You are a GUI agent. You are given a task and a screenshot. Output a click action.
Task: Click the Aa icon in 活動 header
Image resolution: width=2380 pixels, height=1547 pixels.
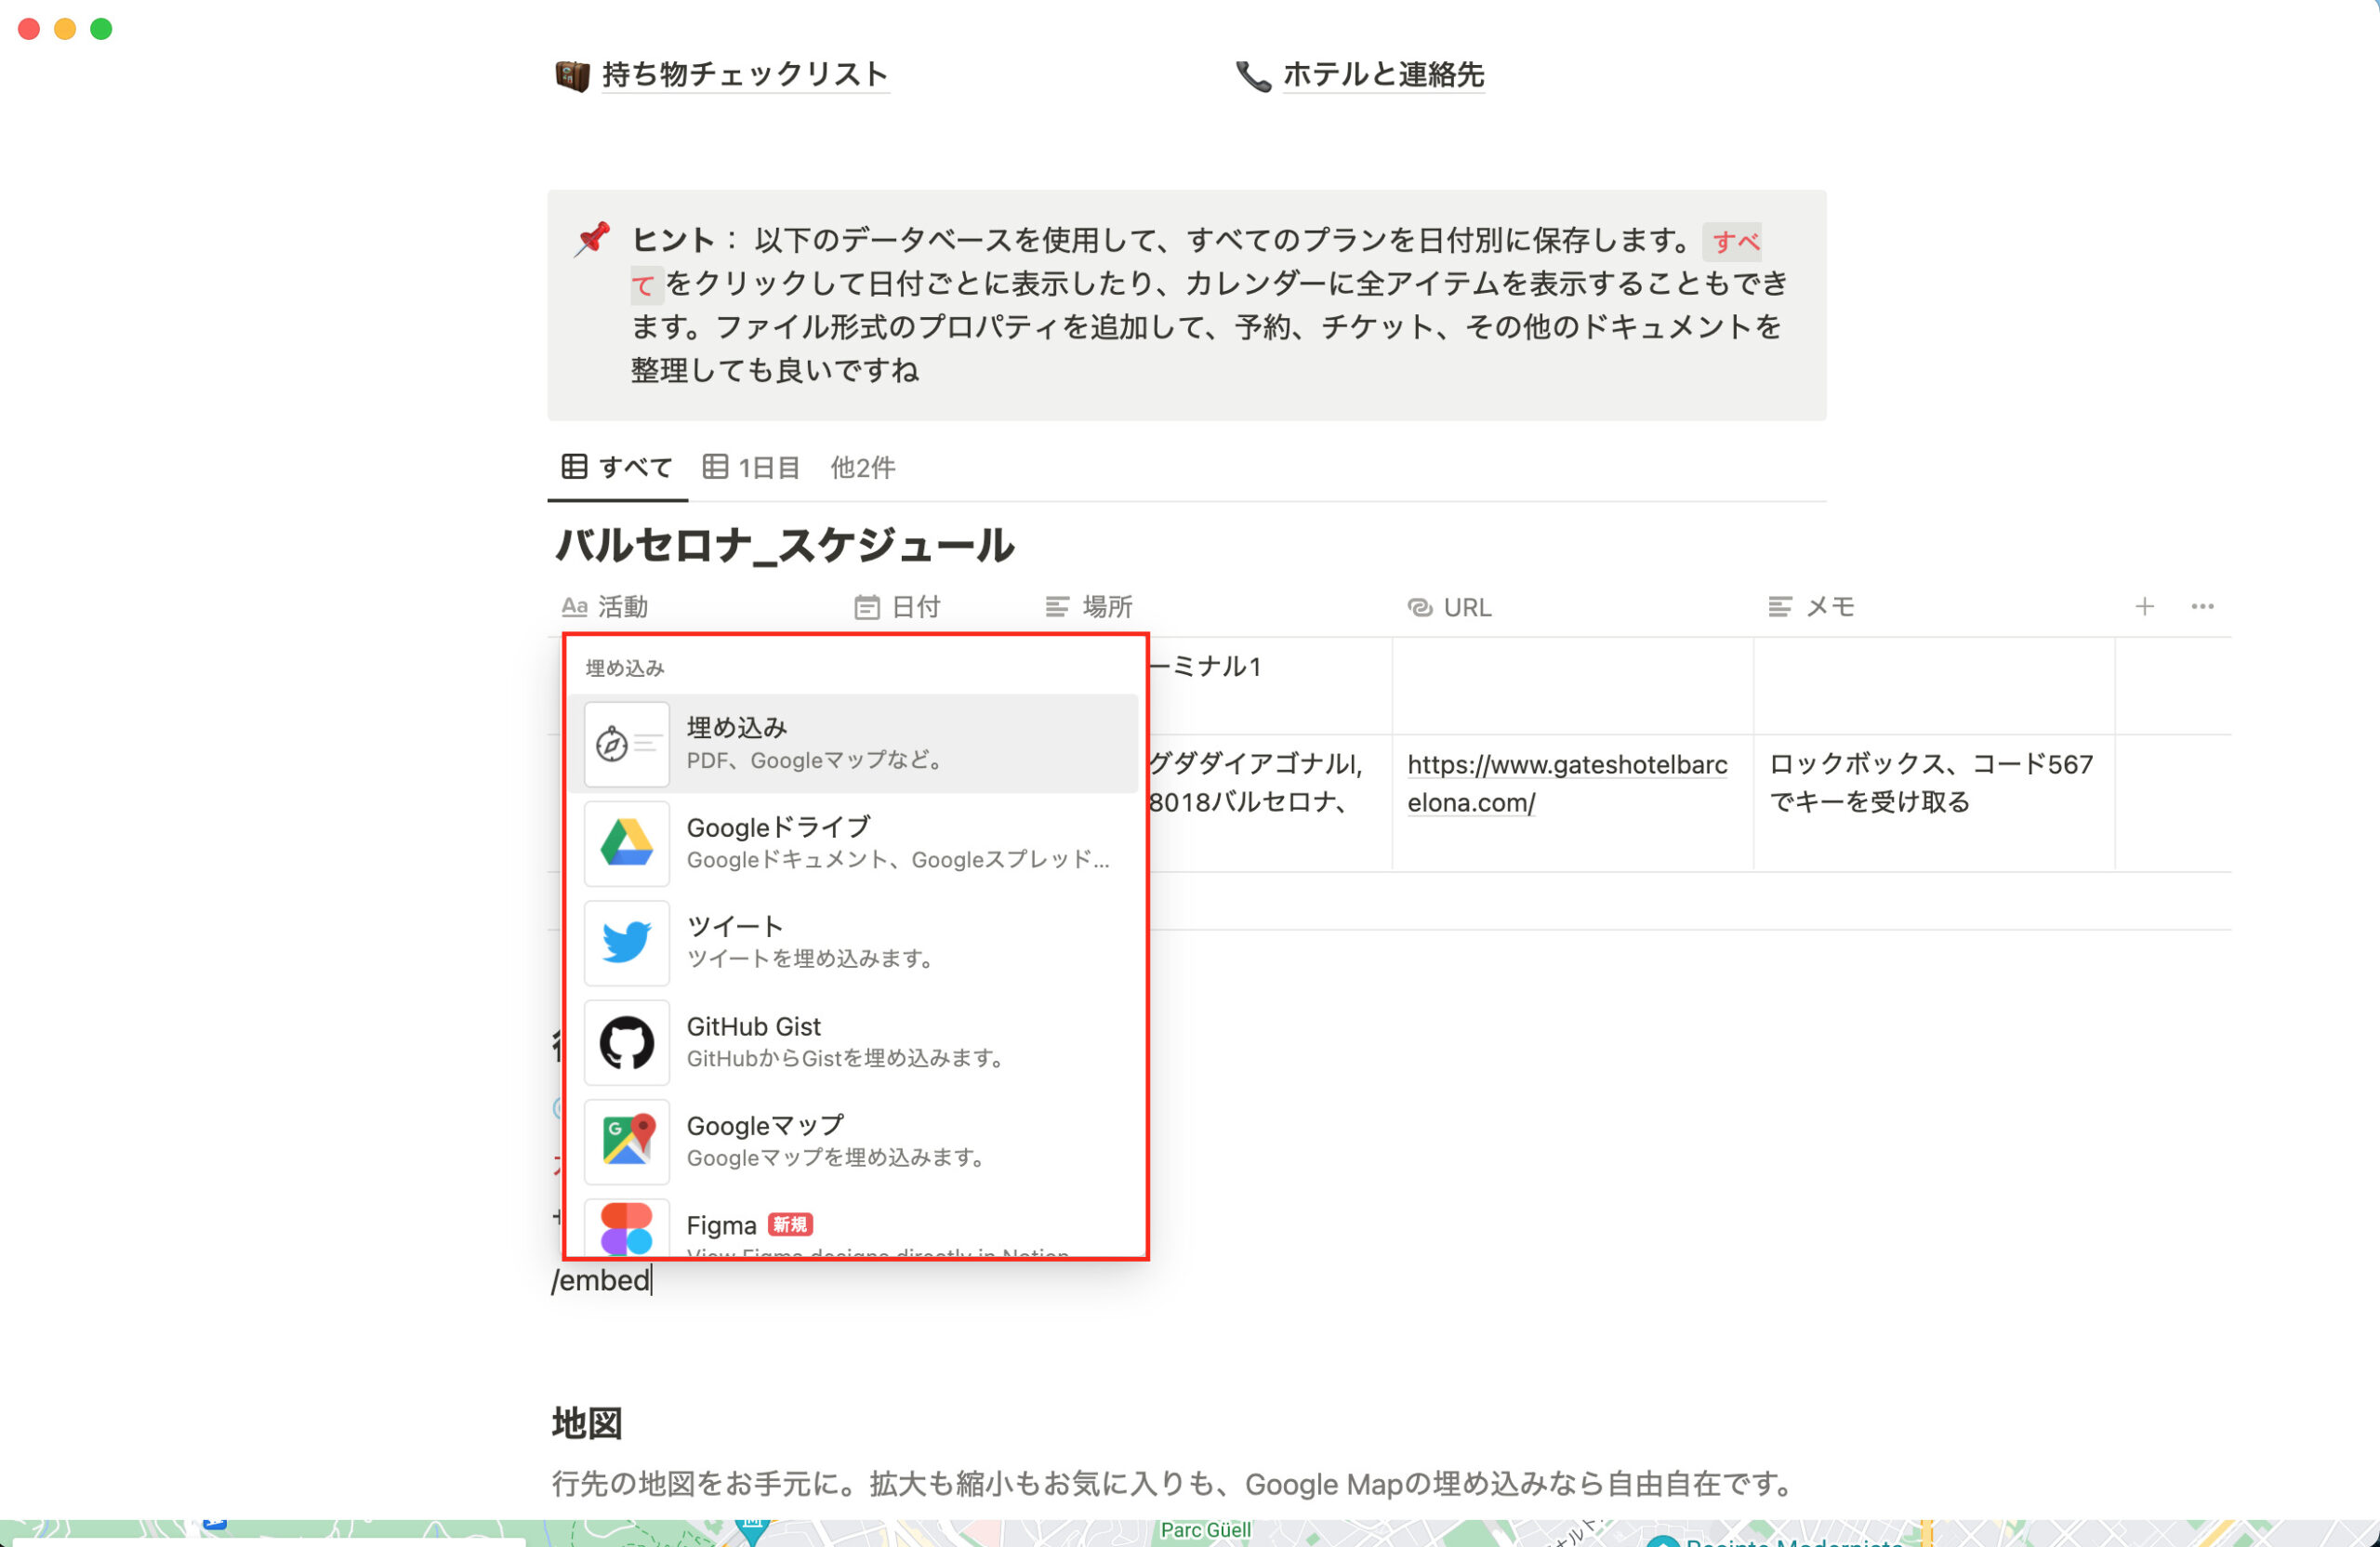coord(574,607)
